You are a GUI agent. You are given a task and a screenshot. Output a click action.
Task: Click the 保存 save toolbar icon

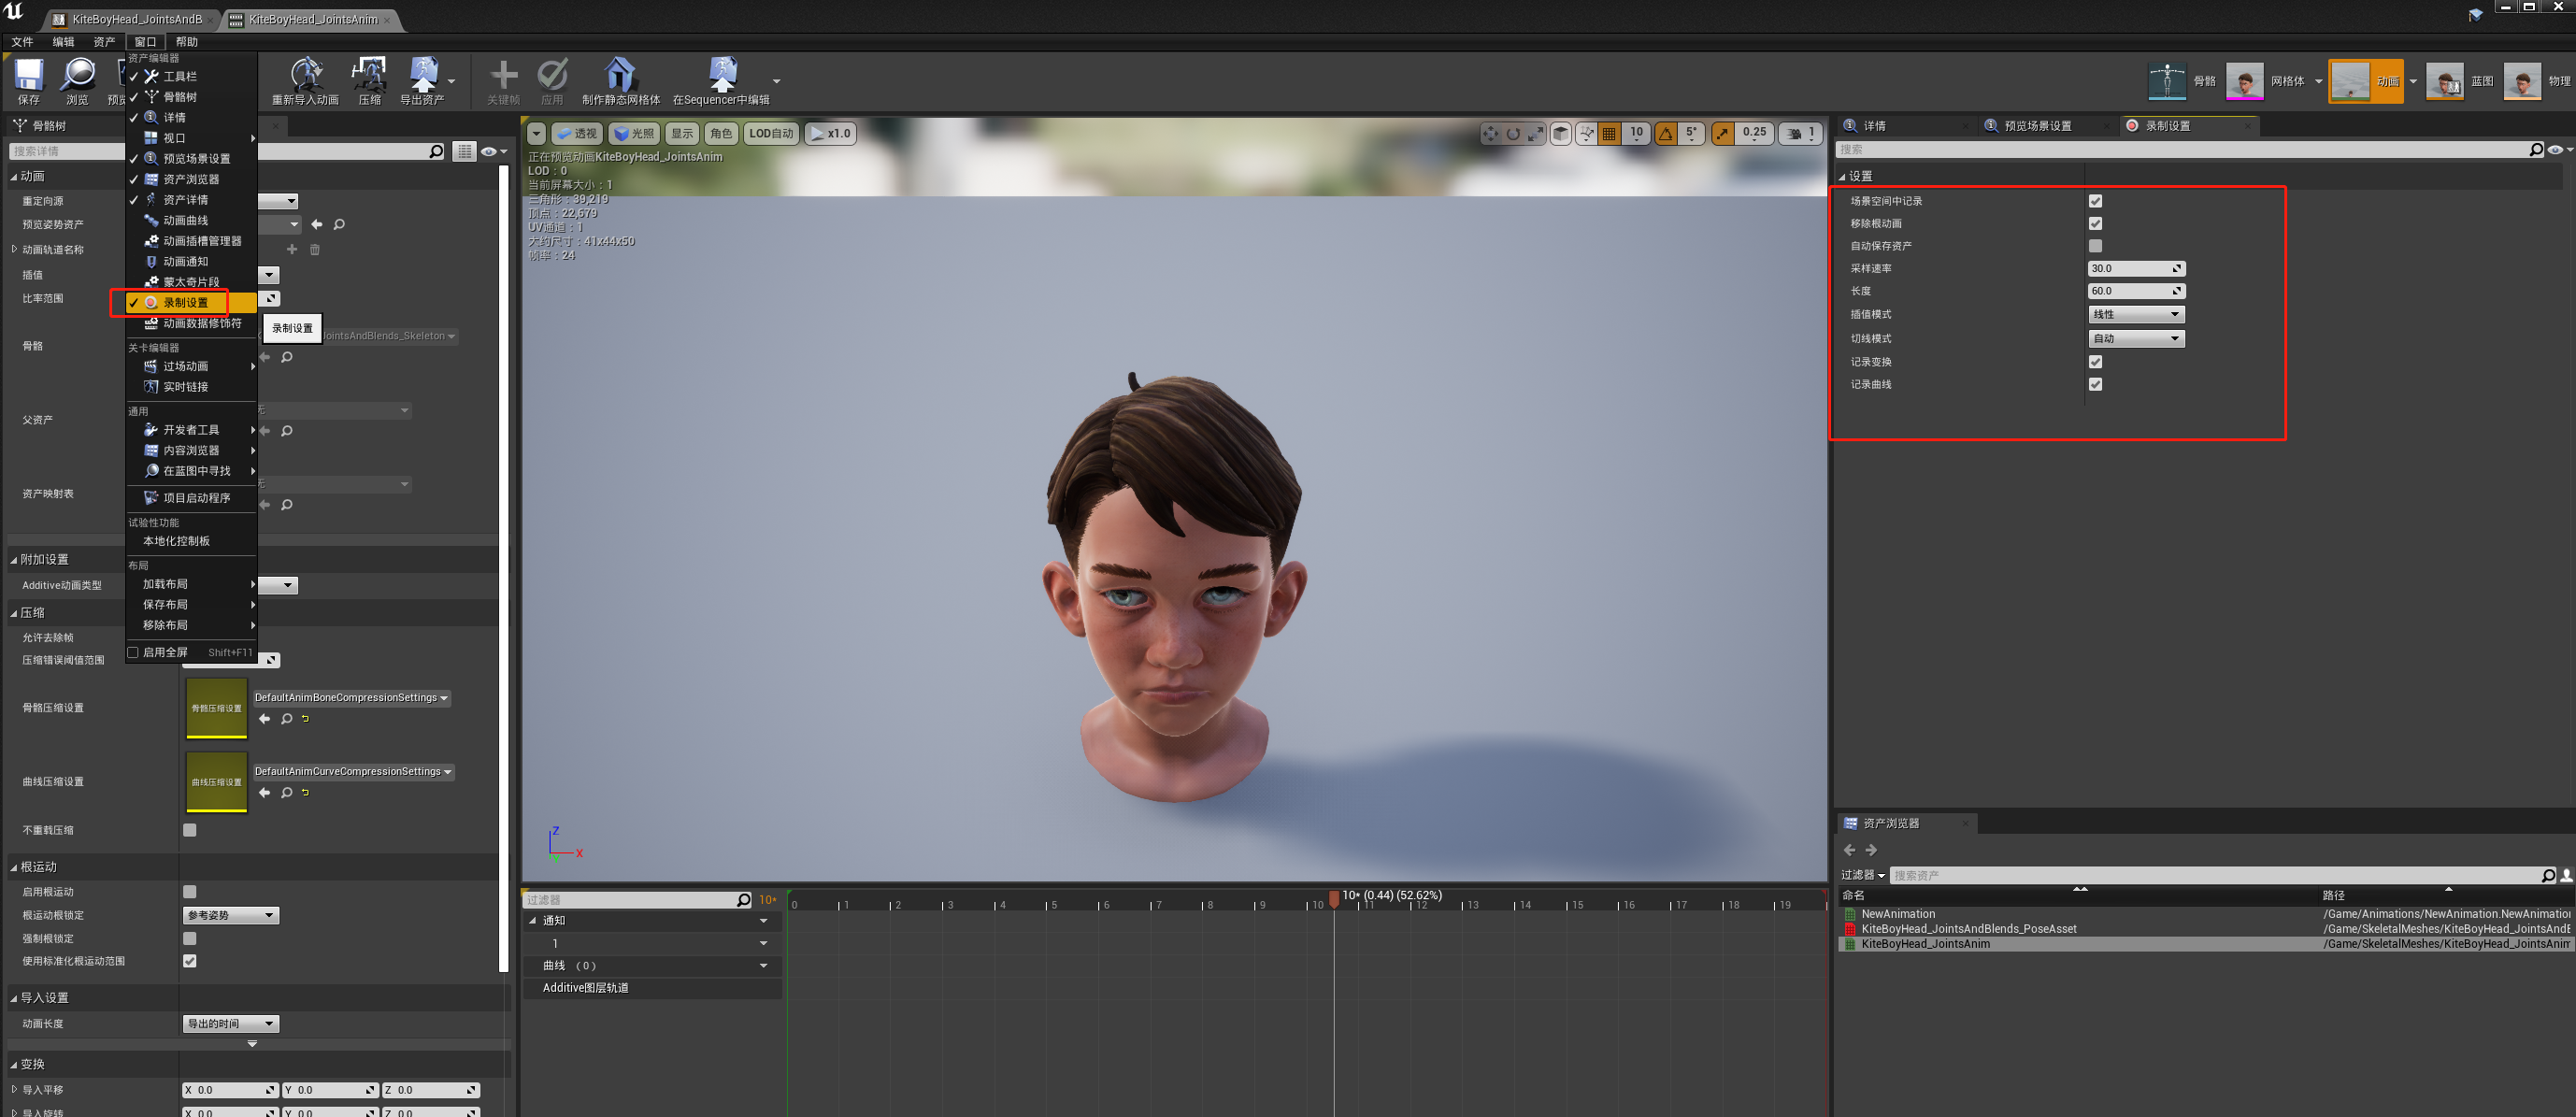tap(28, 76)
